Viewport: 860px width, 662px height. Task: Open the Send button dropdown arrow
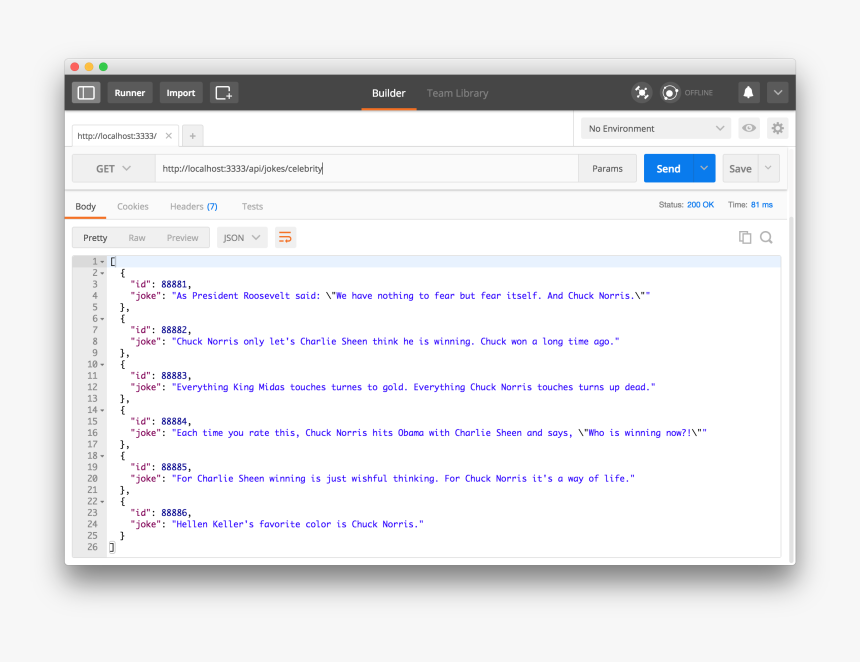tap(704, 168)
